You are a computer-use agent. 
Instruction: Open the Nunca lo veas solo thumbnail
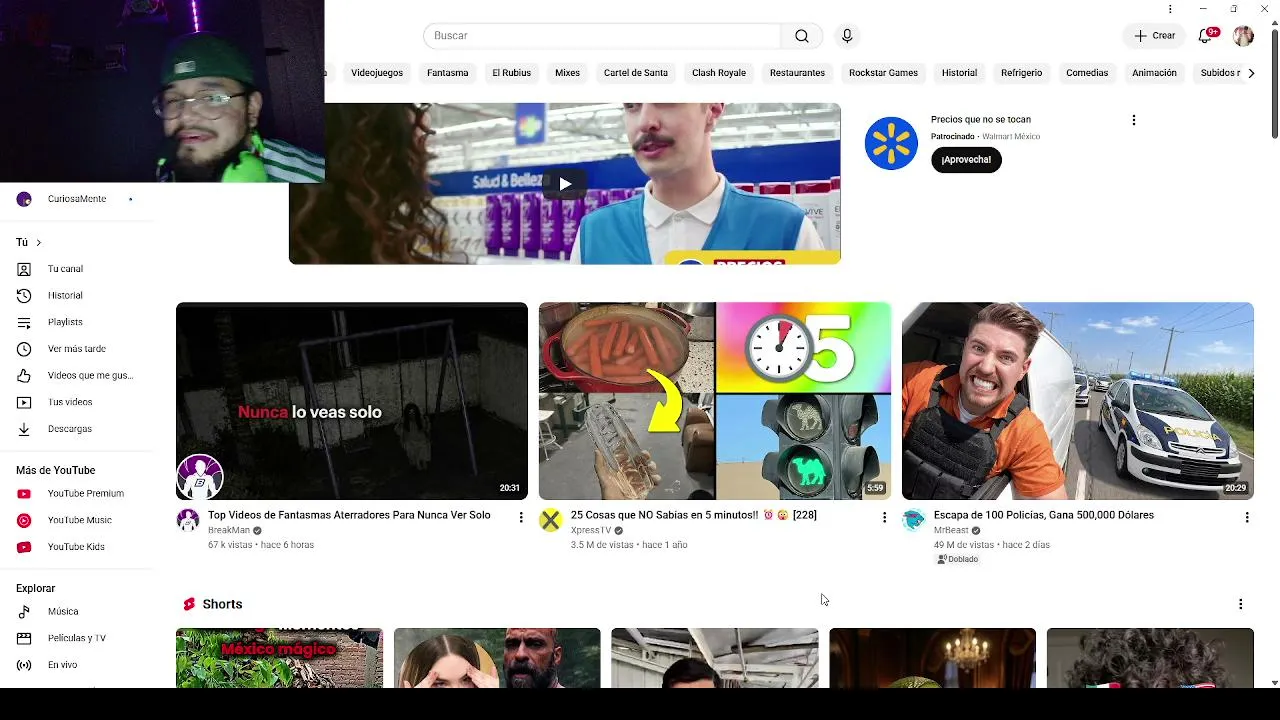pos(352,401)
